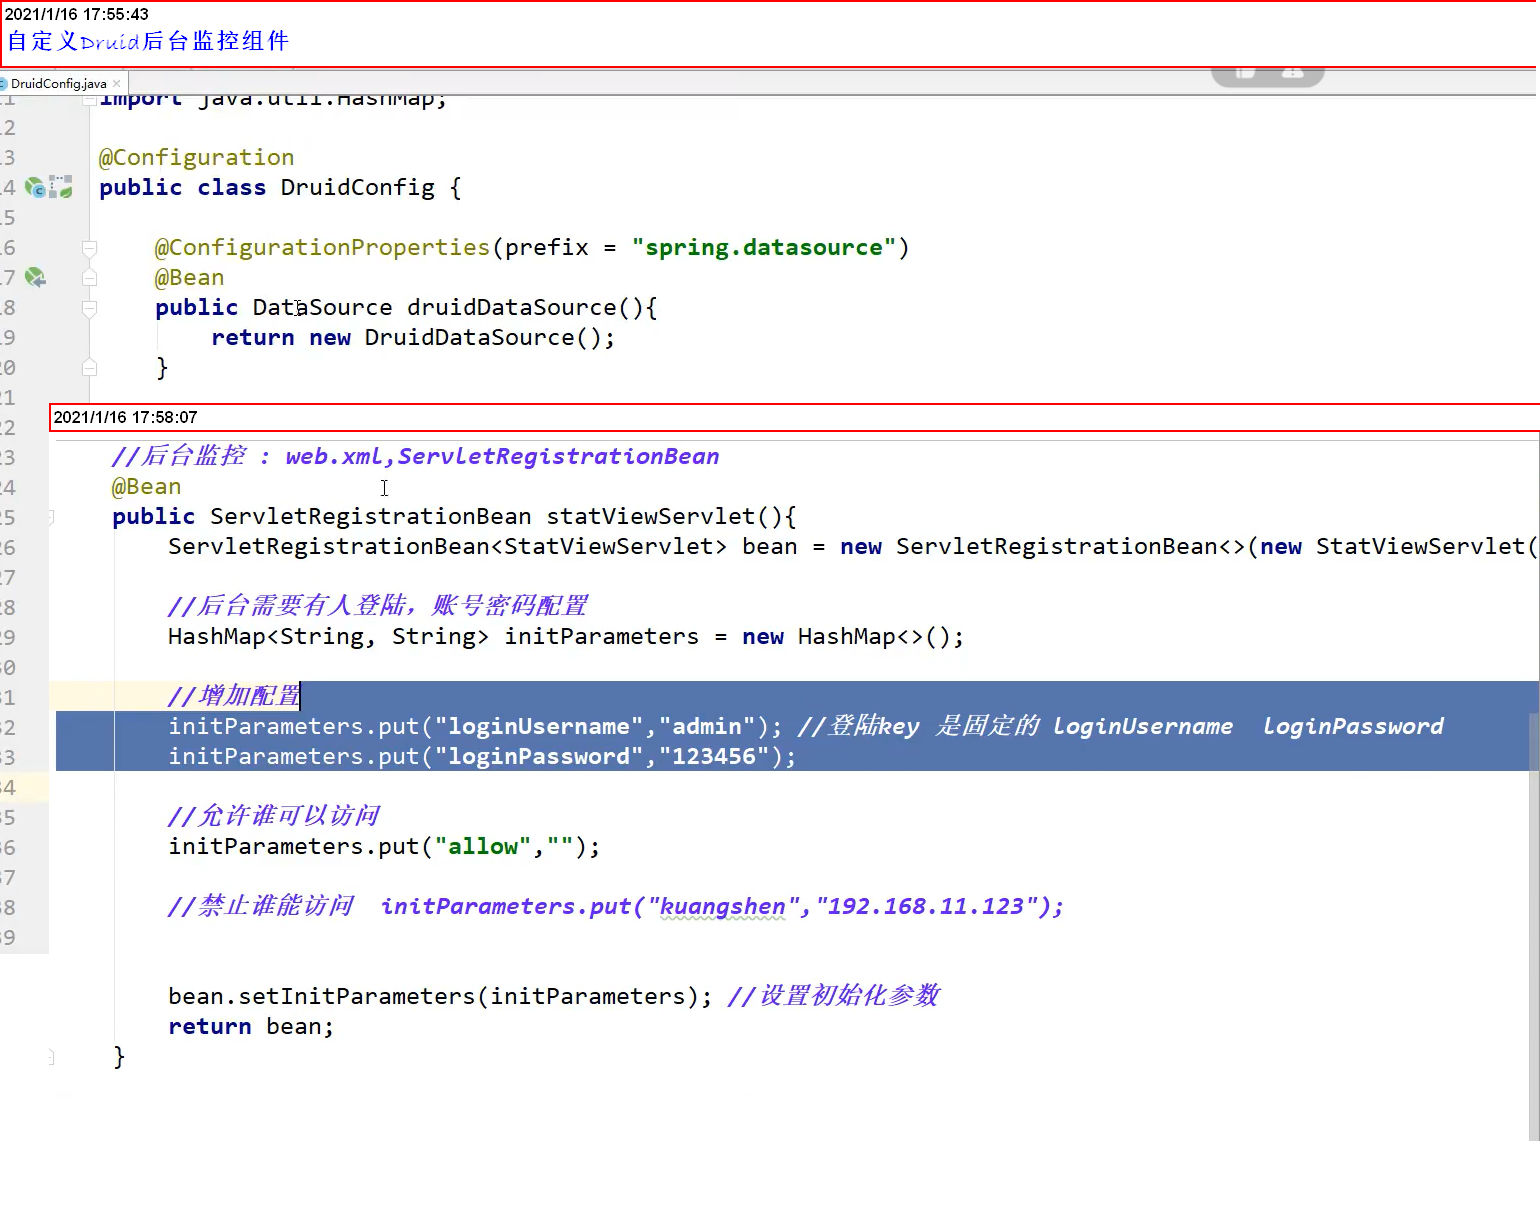Click timestamp 2021/1/16 17:58:07

coord(125,417)
